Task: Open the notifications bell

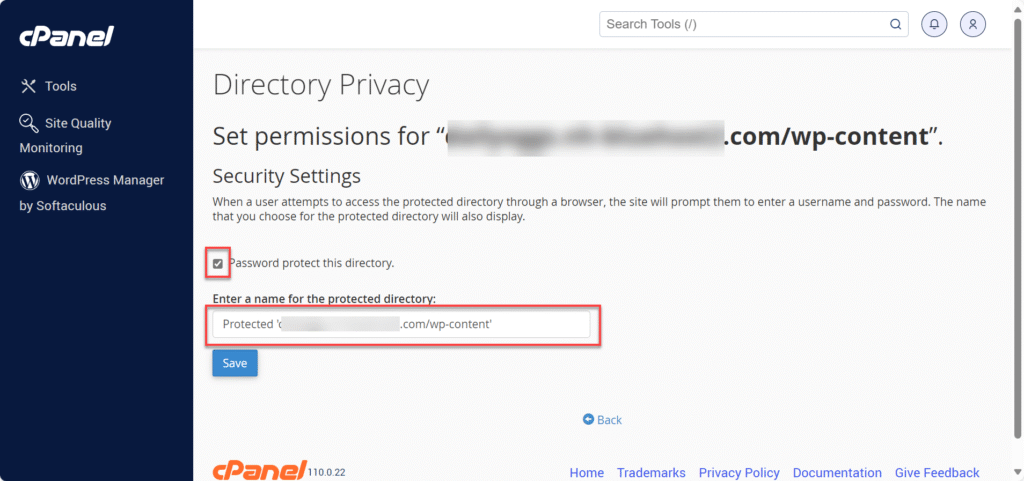Action: pyautogui.click(x=934, y=25)
